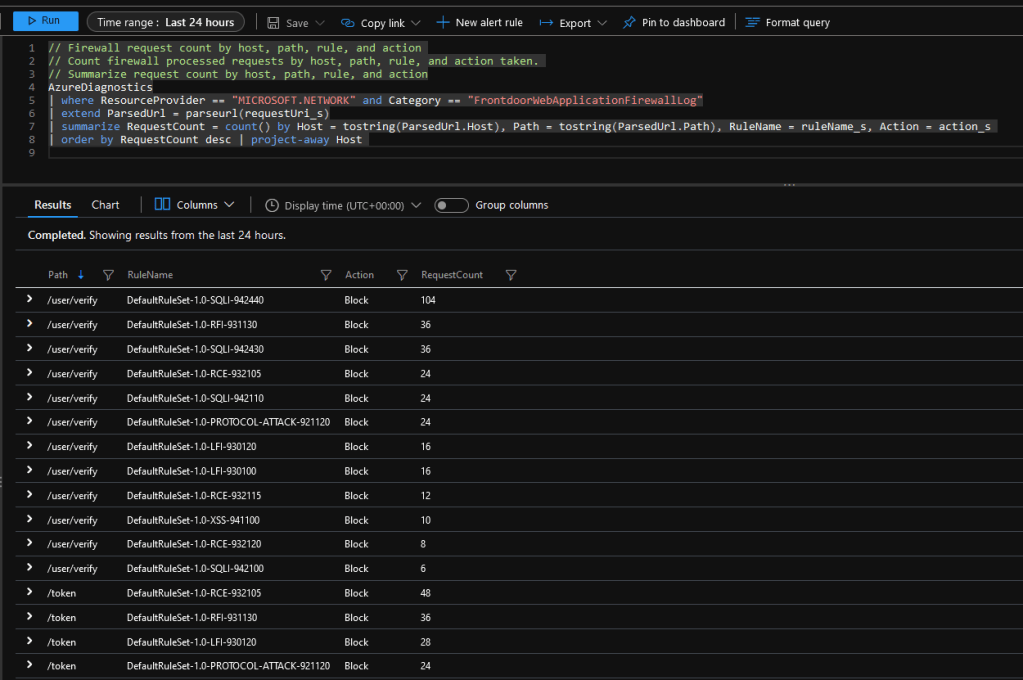This screenshot has height=680, width=1023.
Task: Toggle the Group columns switch
Action: tap(451, 205)
